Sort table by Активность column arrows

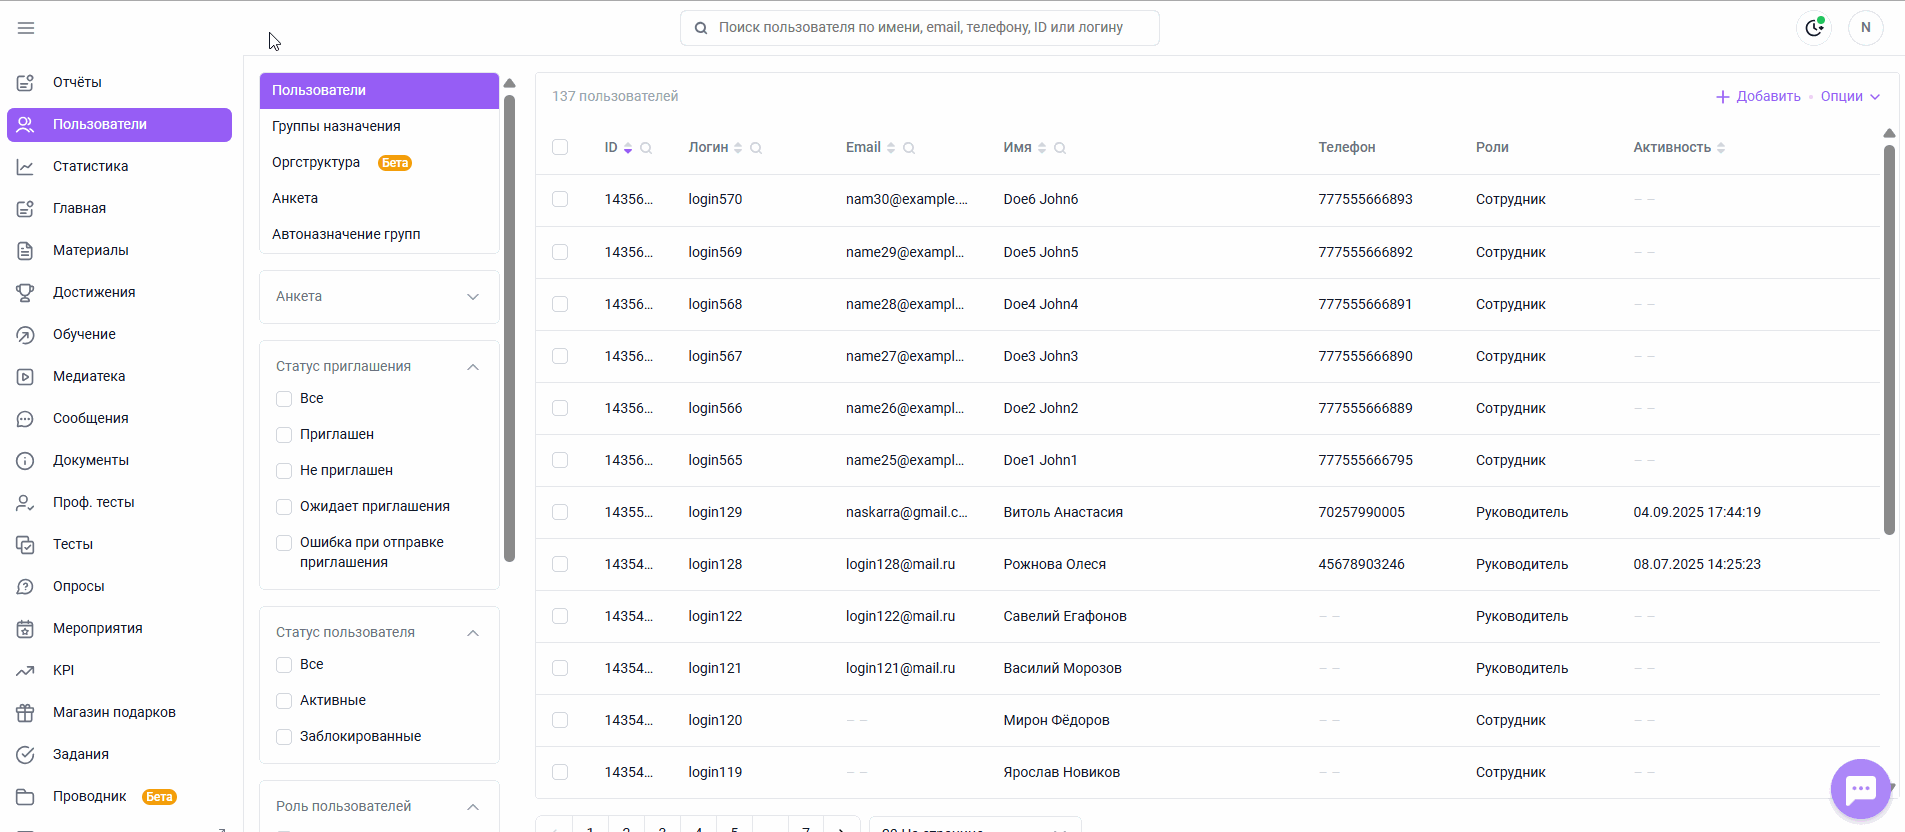click(x=1721, y=148)
